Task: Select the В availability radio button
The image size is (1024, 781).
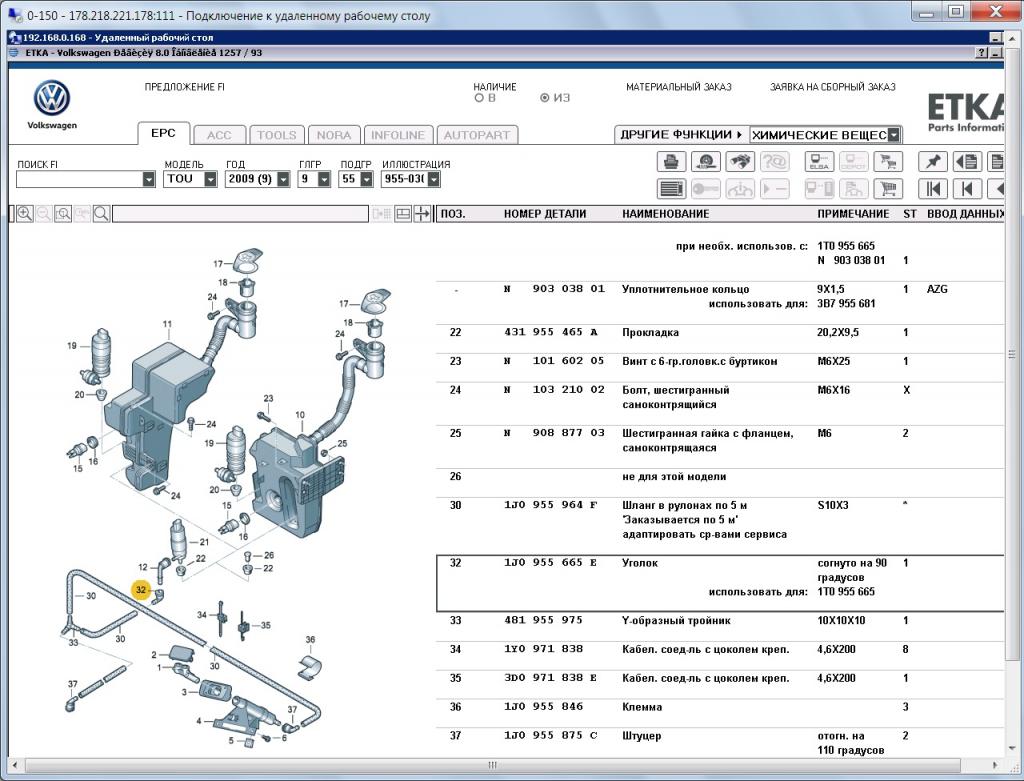Action: 479,98
